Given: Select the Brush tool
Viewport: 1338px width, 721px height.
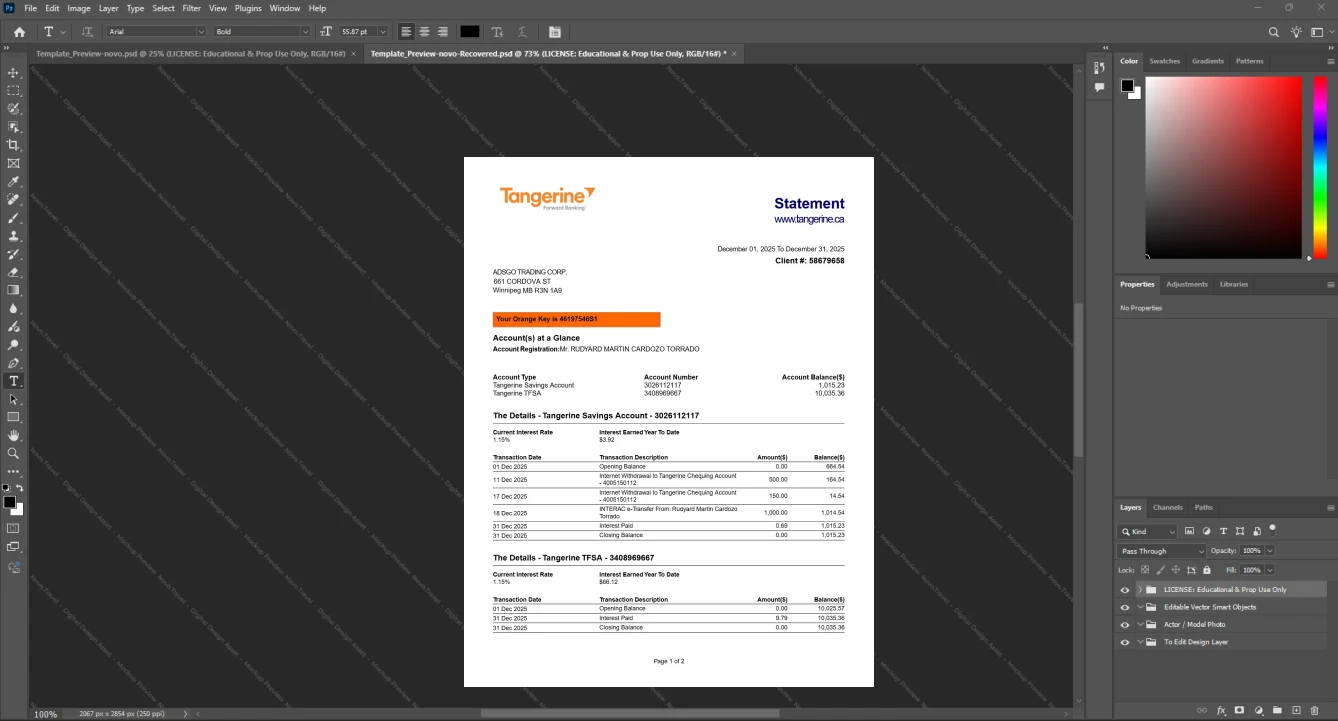Looking at the screenshot, I should pyautogui.click(x=13, y=218).
